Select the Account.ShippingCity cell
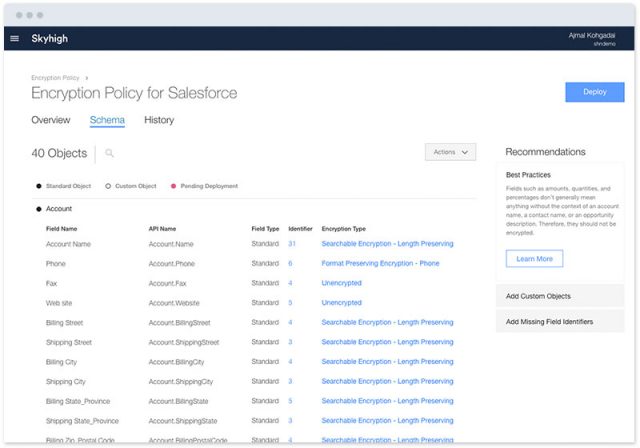The image size is (640, 448). [x=181, y=381]
